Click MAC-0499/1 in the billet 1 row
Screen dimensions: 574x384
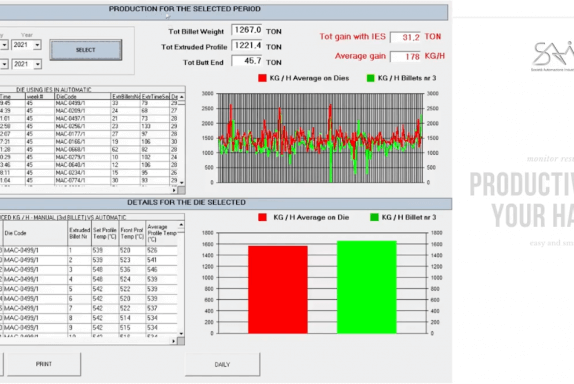[x=35, y=250]
